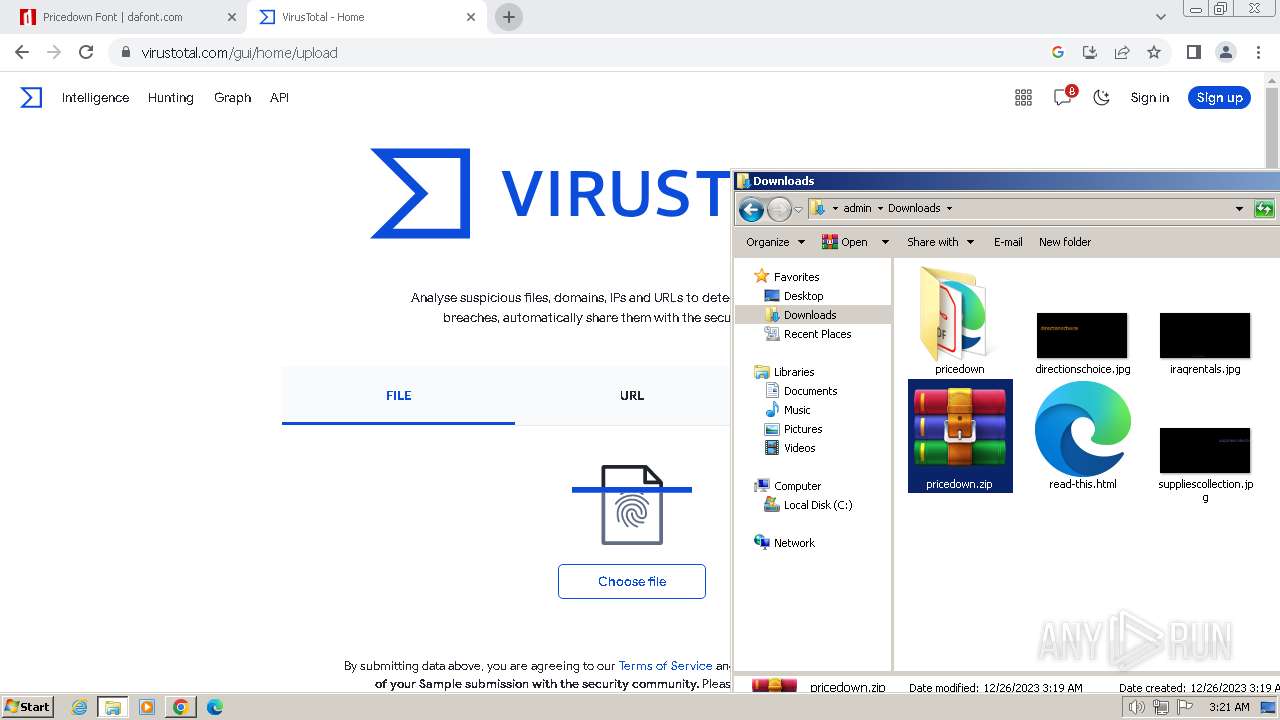Viewport: 1280px width, 720px height.
Task: Open the Organize dropdown menu
Action: (x=775, y=242)
